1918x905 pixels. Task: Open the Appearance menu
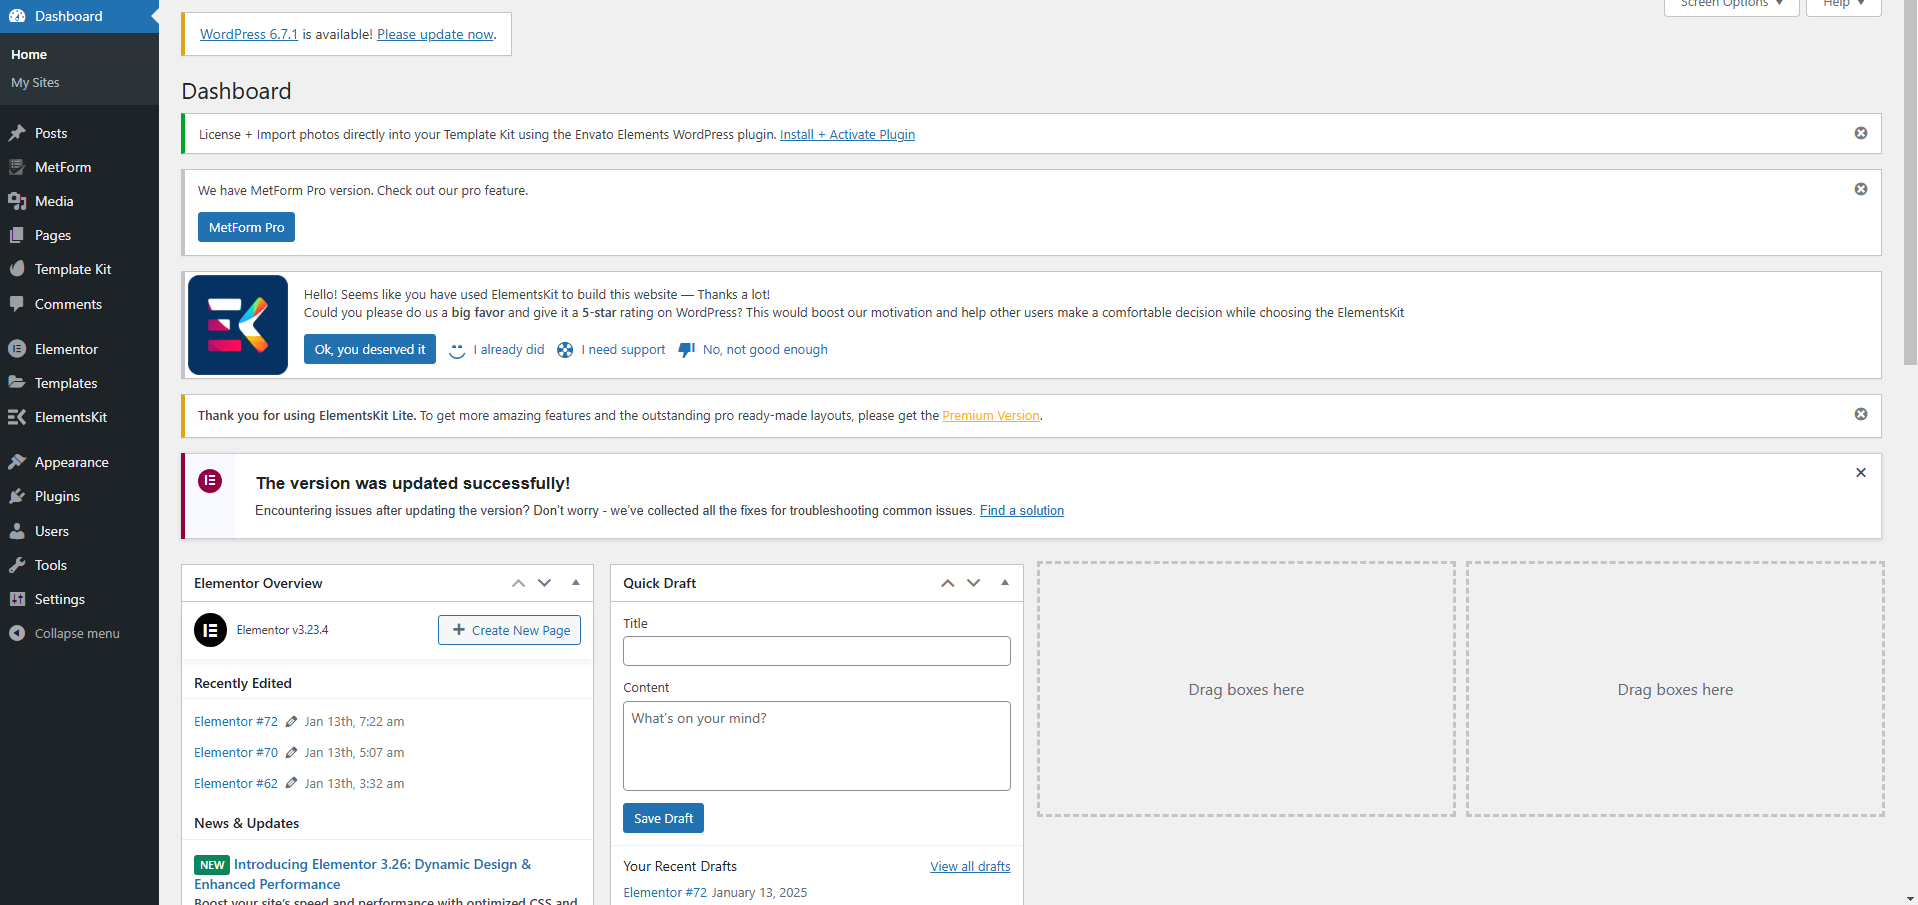(71, 462)
